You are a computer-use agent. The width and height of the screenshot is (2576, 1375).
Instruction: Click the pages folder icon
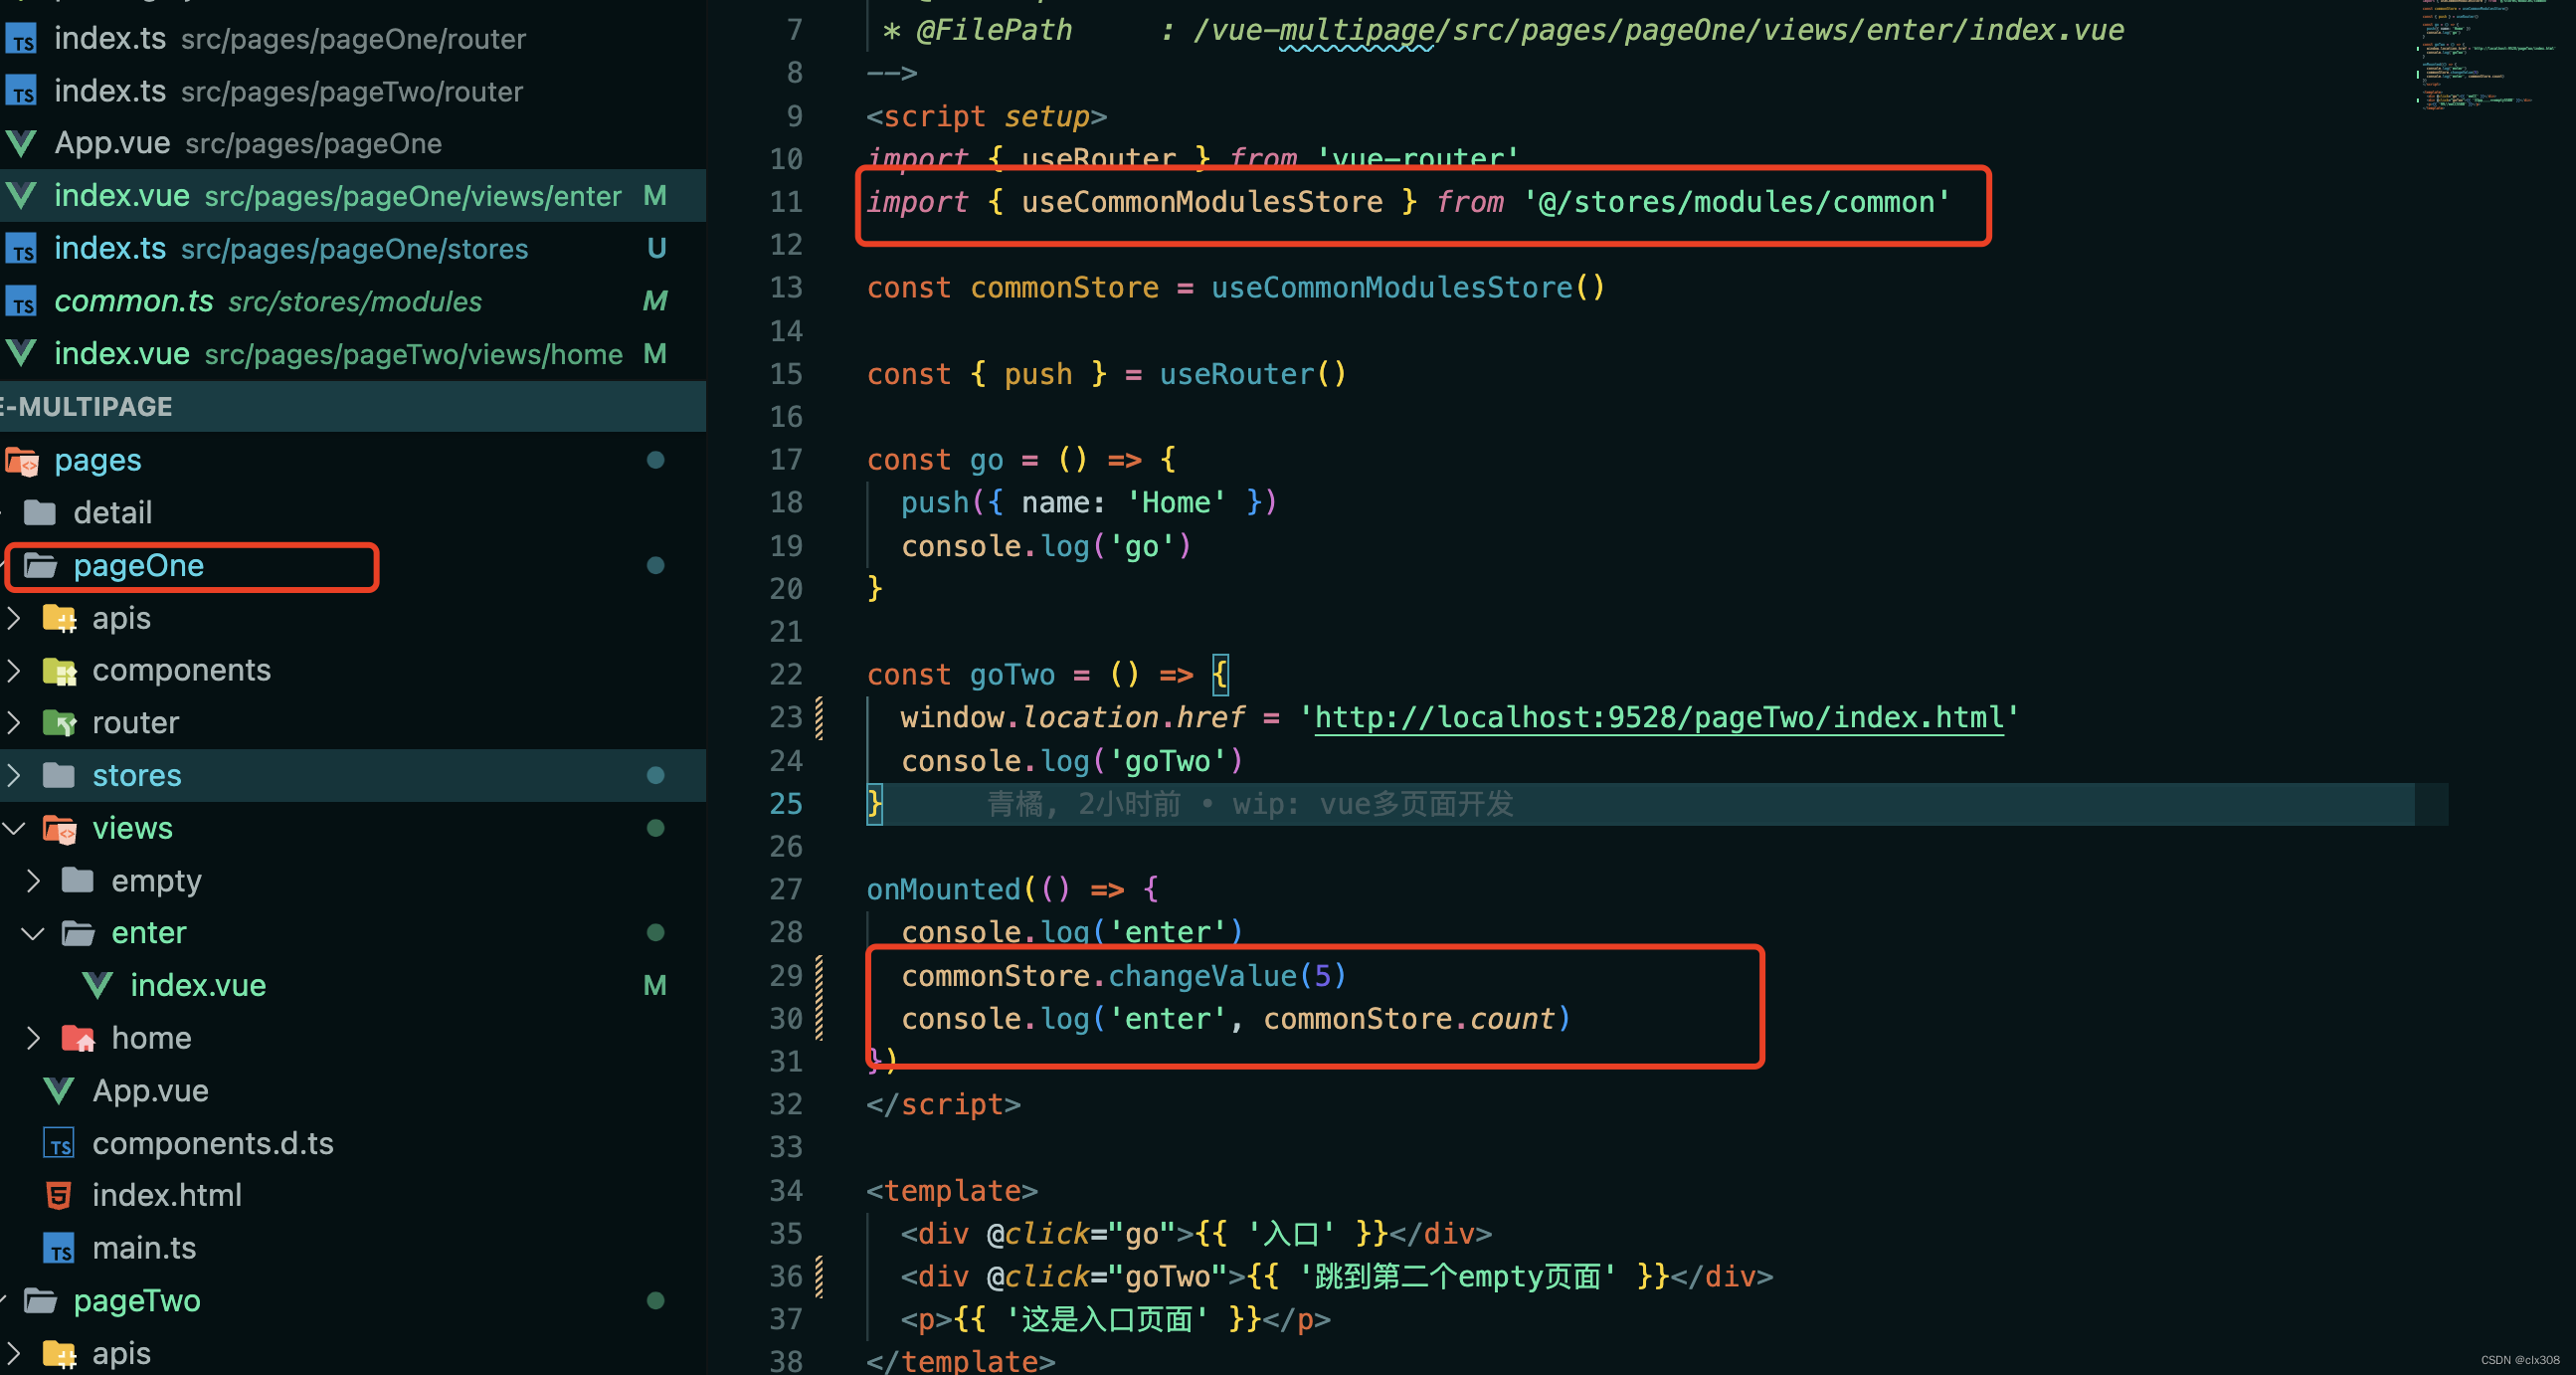coord(22,461)
